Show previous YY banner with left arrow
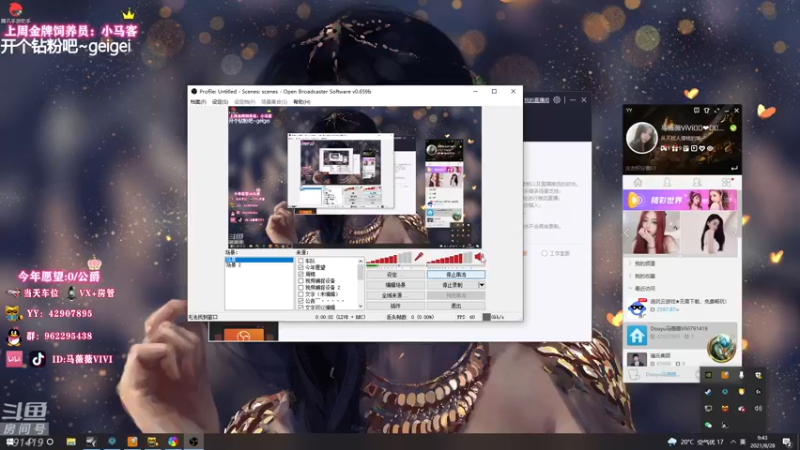800x450 pixels. [x=627, y=233]
